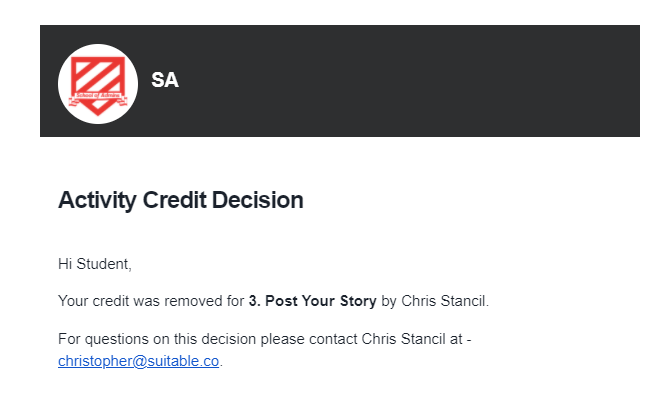Click the word "by" before Chris Stancil

tap(389, 301)
